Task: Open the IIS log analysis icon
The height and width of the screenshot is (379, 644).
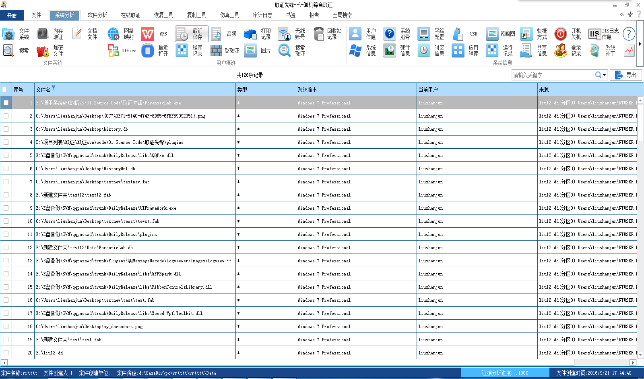Action: pos(594,34)
